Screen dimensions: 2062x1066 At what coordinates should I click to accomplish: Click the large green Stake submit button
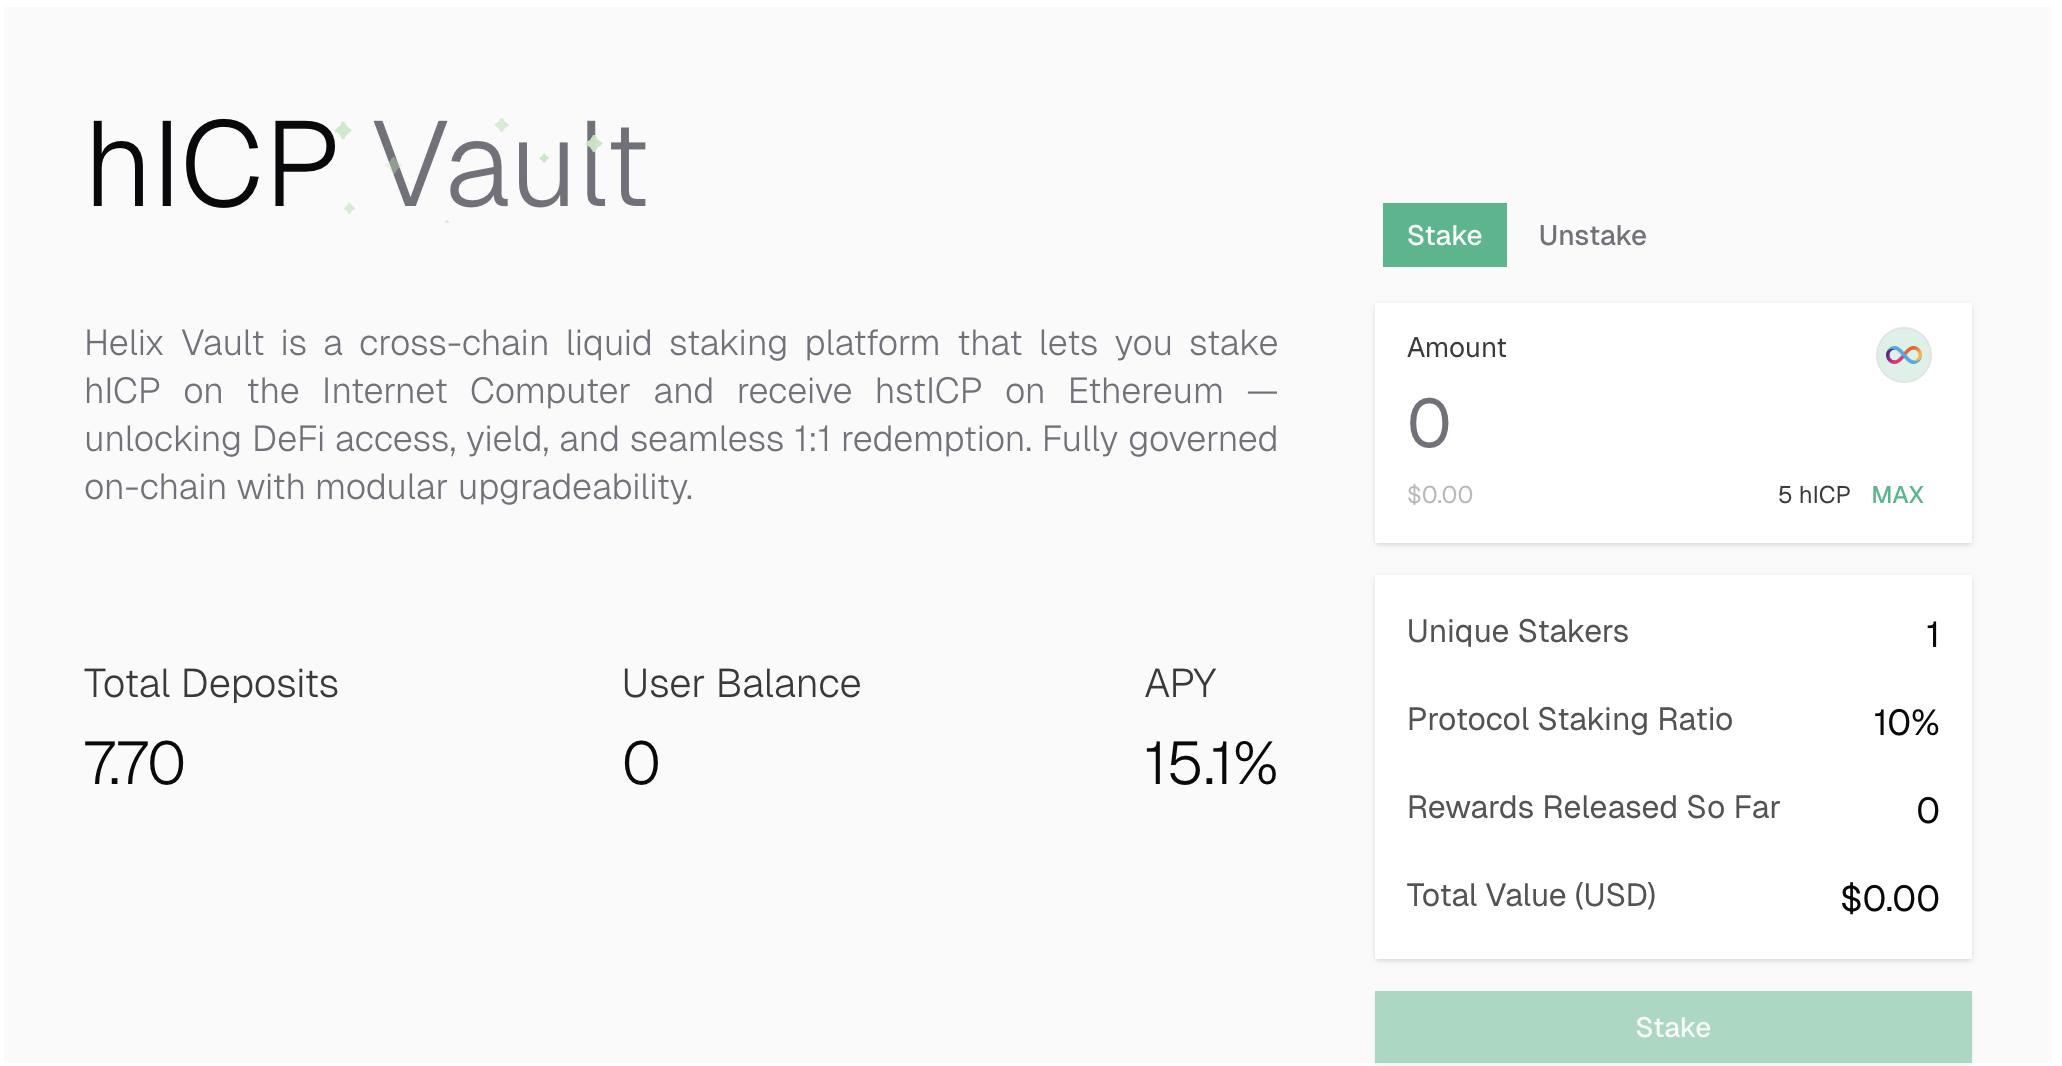click(1672, 1027)
